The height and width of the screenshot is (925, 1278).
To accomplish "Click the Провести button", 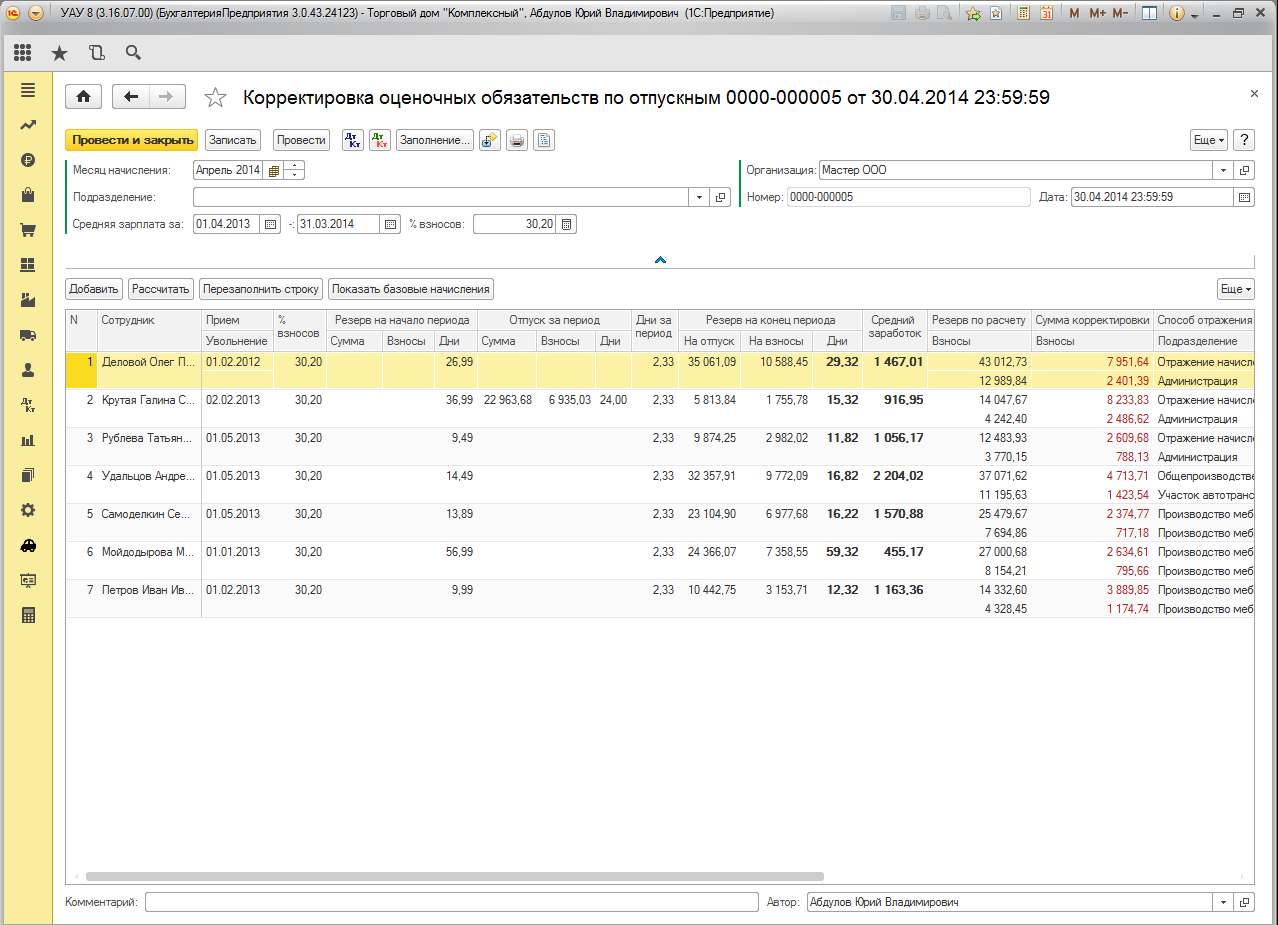I will (301, 140).
